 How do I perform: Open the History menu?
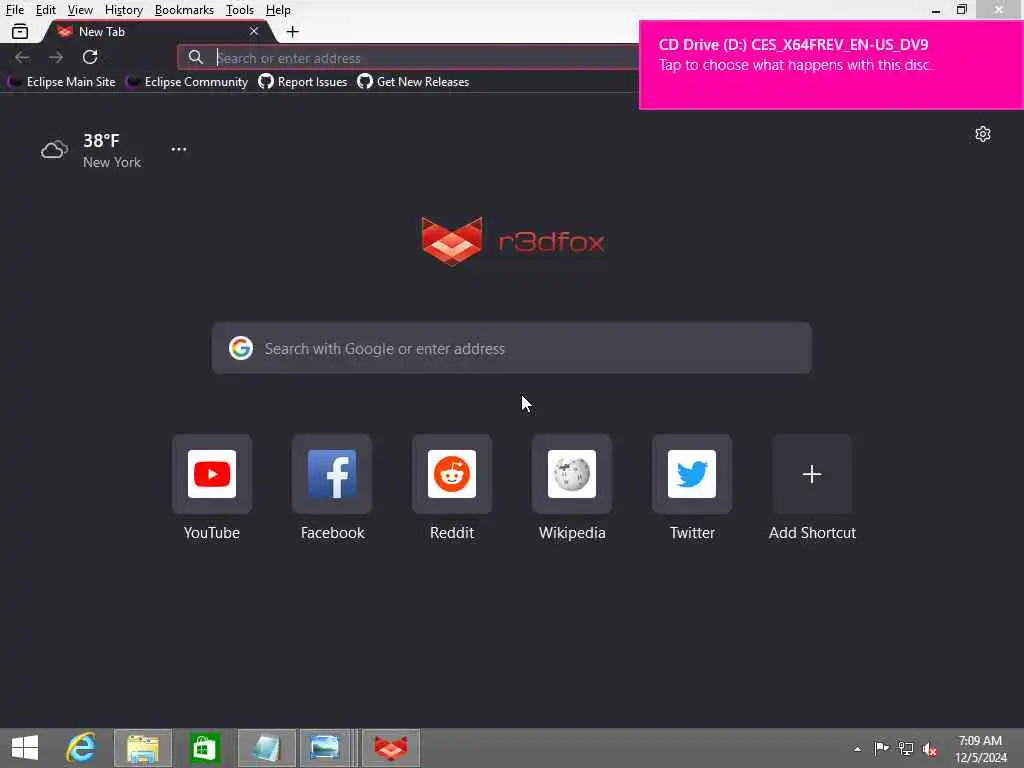pyautogui.click(x=123, y=10)
